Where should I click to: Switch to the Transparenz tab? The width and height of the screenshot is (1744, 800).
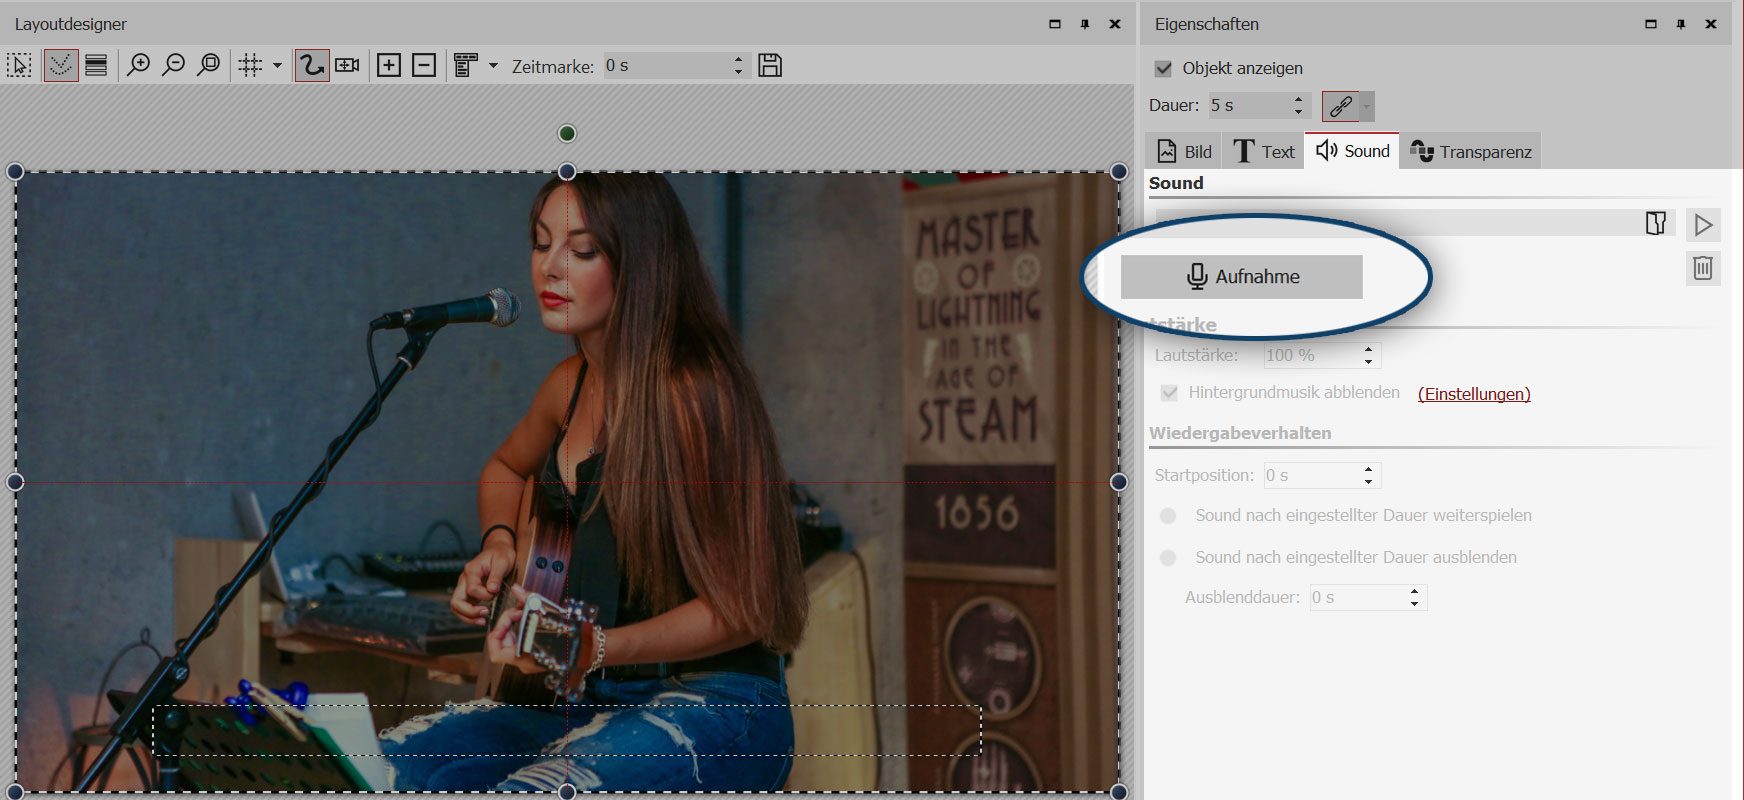coord(1470,152)
